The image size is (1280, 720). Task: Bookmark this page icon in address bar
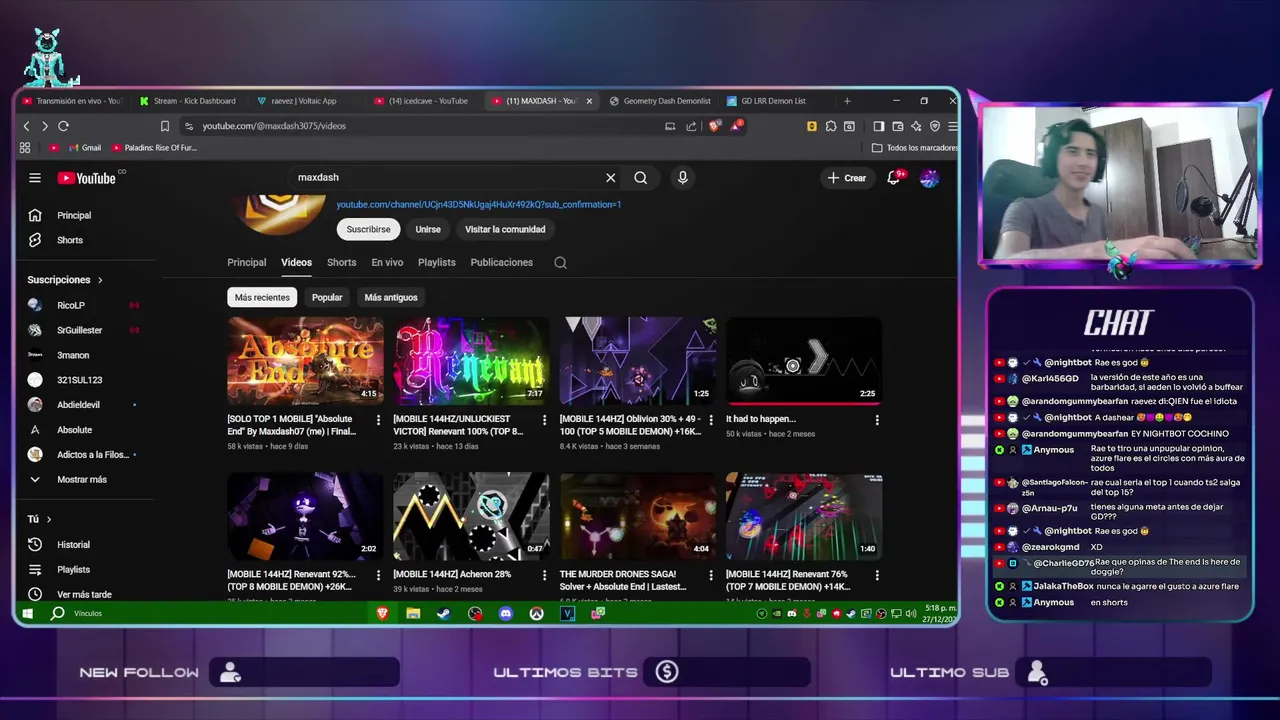point(165,126)
